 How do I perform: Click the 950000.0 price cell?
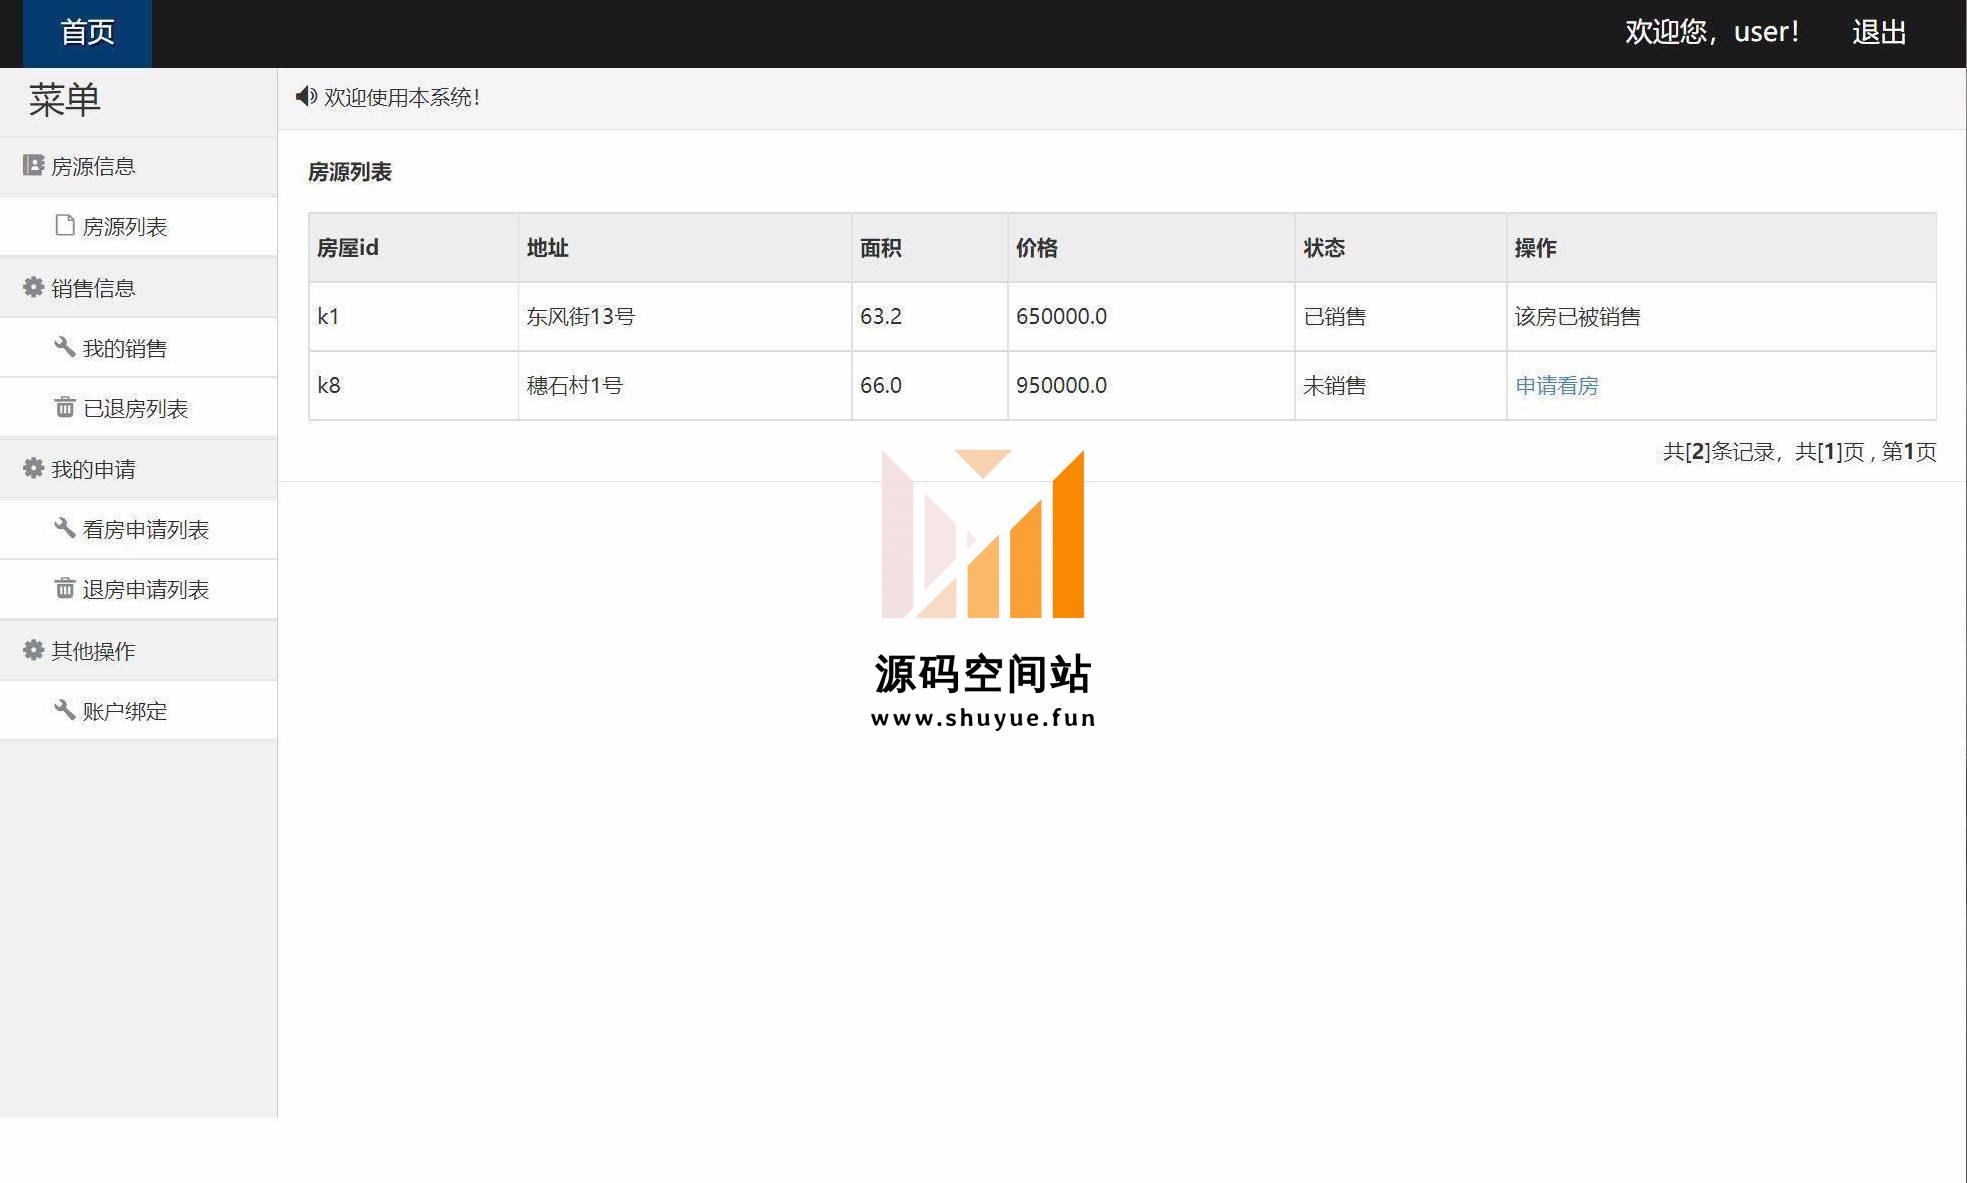1151,385
